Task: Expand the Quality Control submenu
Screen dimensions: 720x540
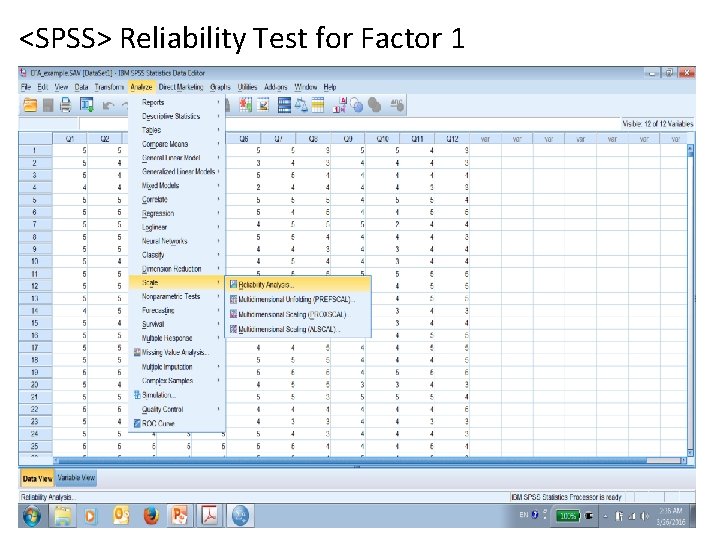Action: [177, 409]
